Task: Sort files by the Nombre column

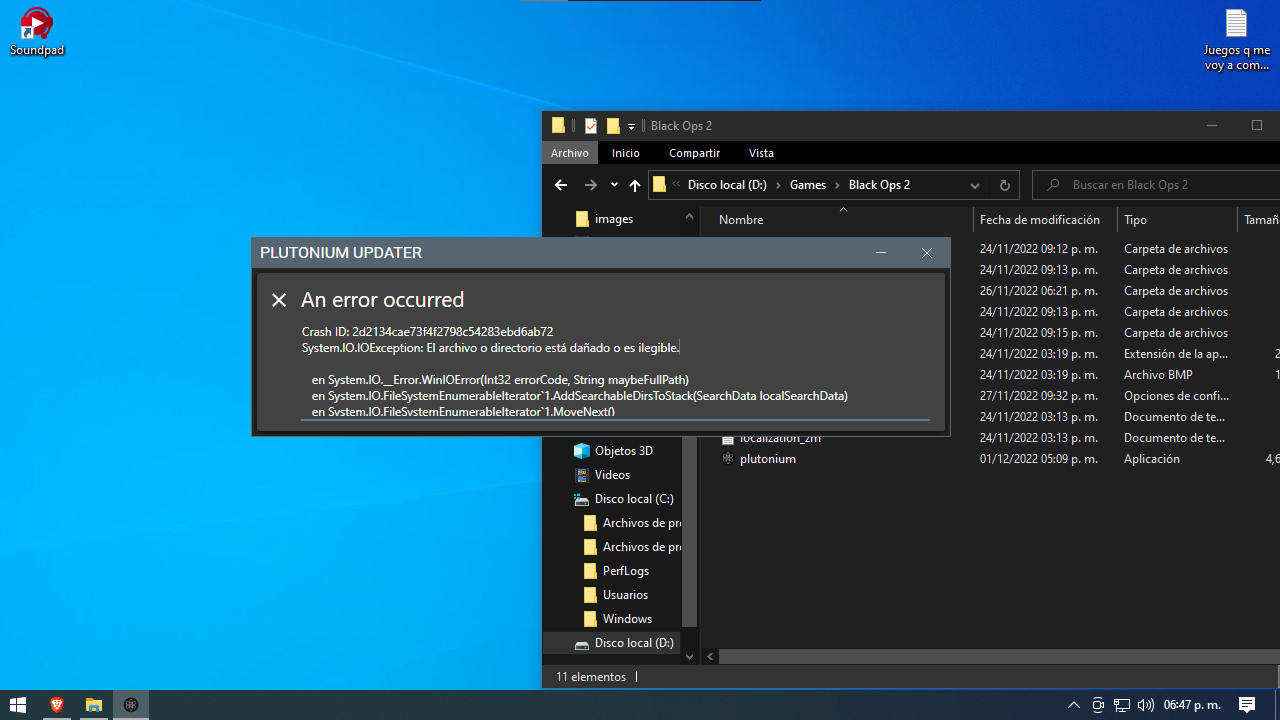Action: click(x=741, y=220)
